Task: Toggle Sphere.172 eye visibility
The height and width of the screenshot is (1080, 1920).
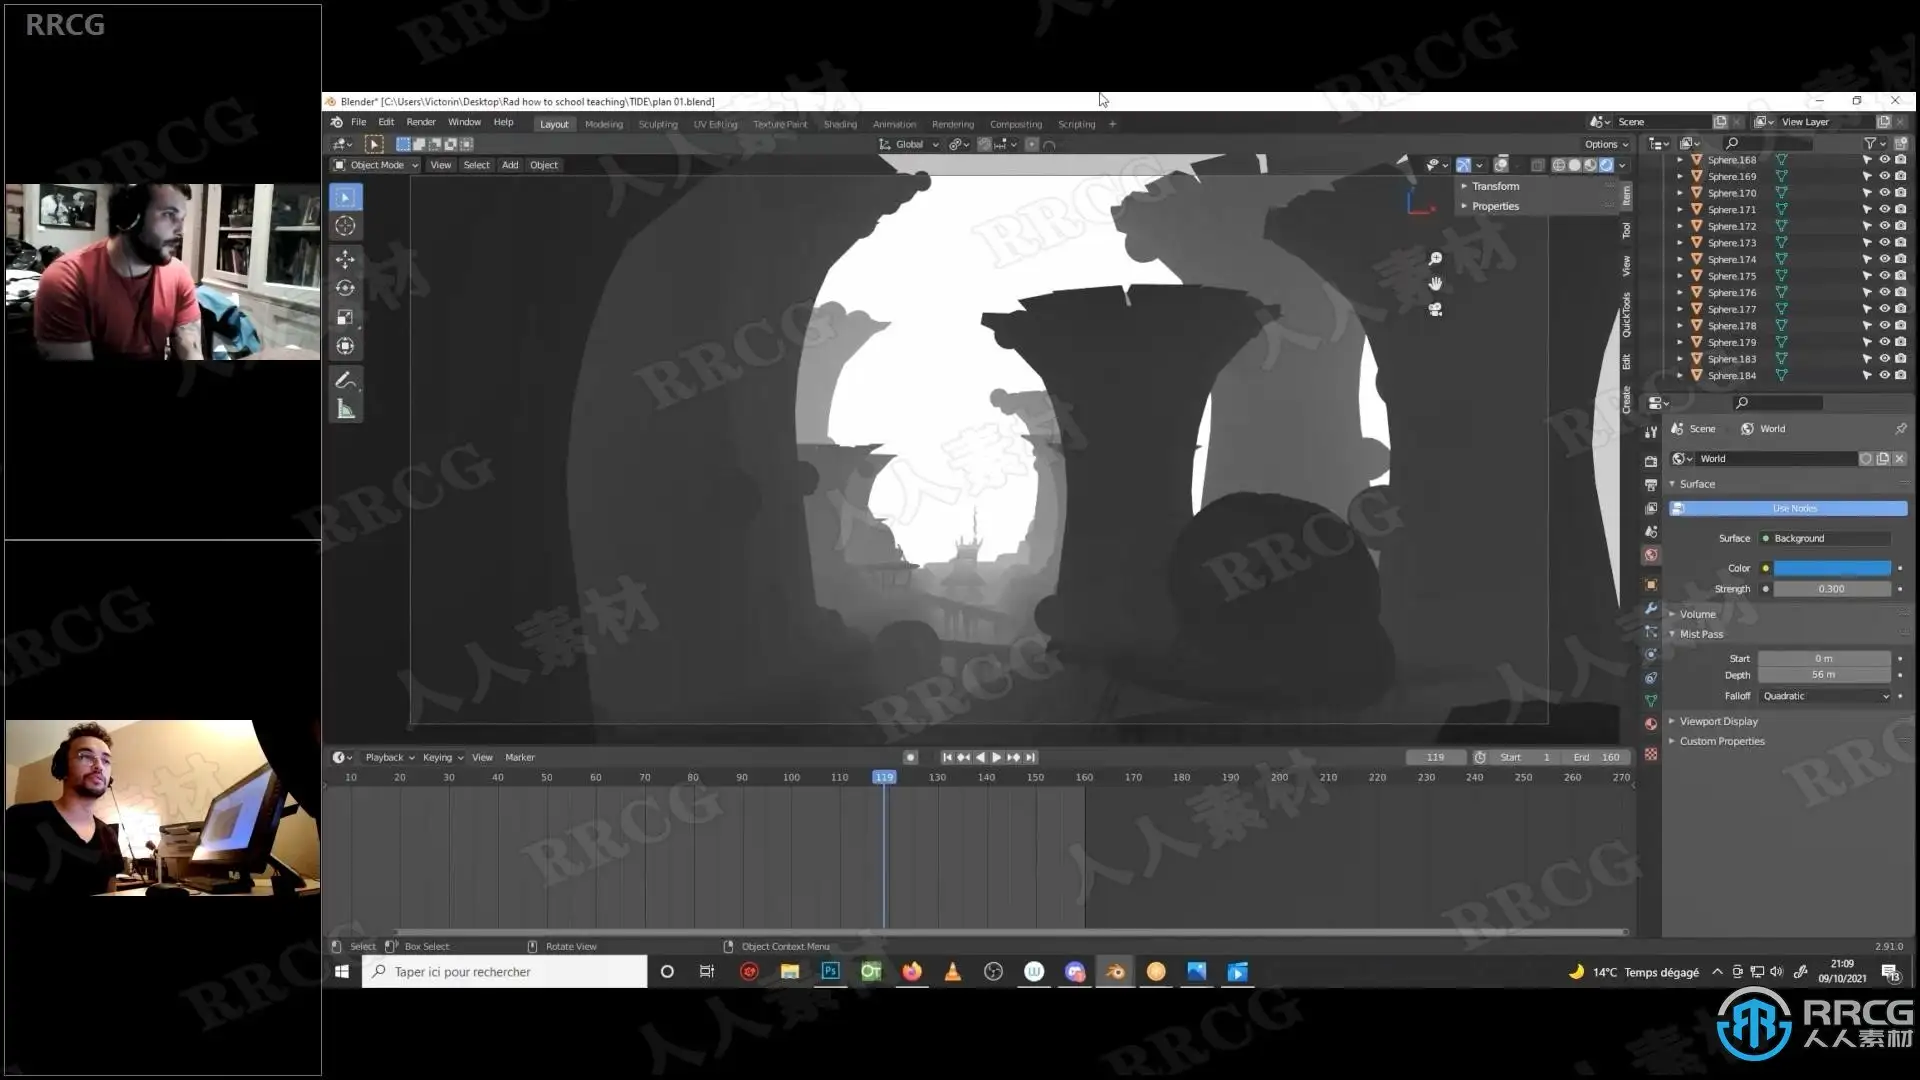Action: click(x=1884, y=226)
